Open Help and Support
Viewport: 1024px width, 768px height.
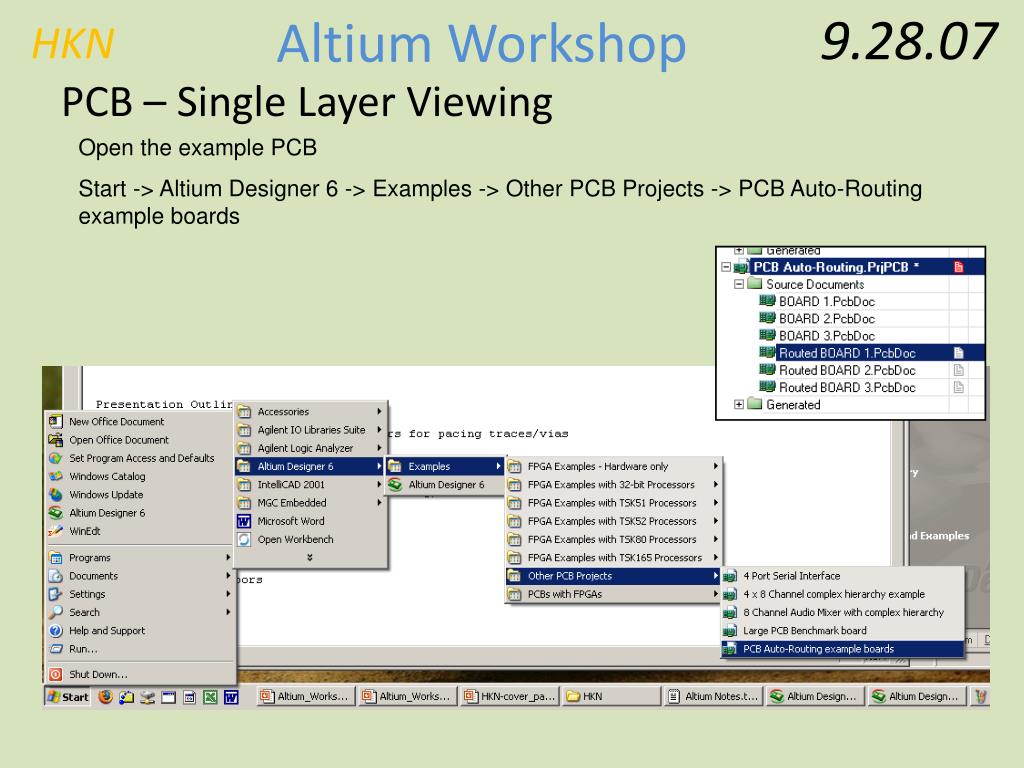140,631
